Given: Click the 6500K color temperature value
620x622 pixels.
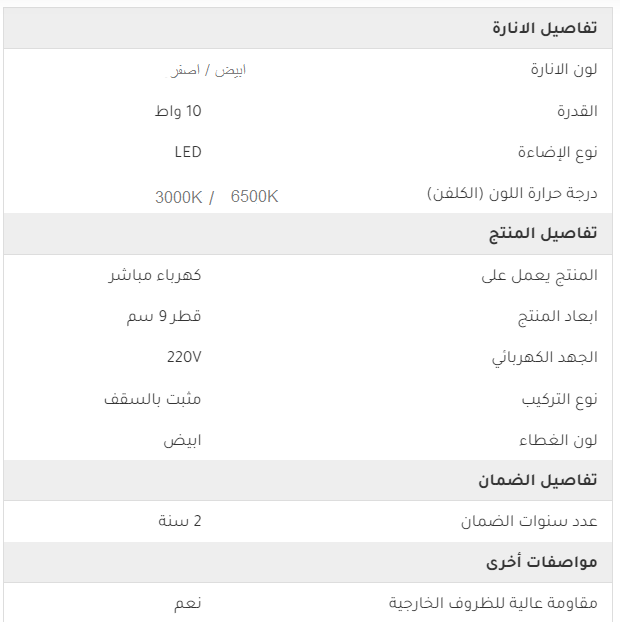Looking at the screenshot, I should pyautogui.click(x=254, y=196).
